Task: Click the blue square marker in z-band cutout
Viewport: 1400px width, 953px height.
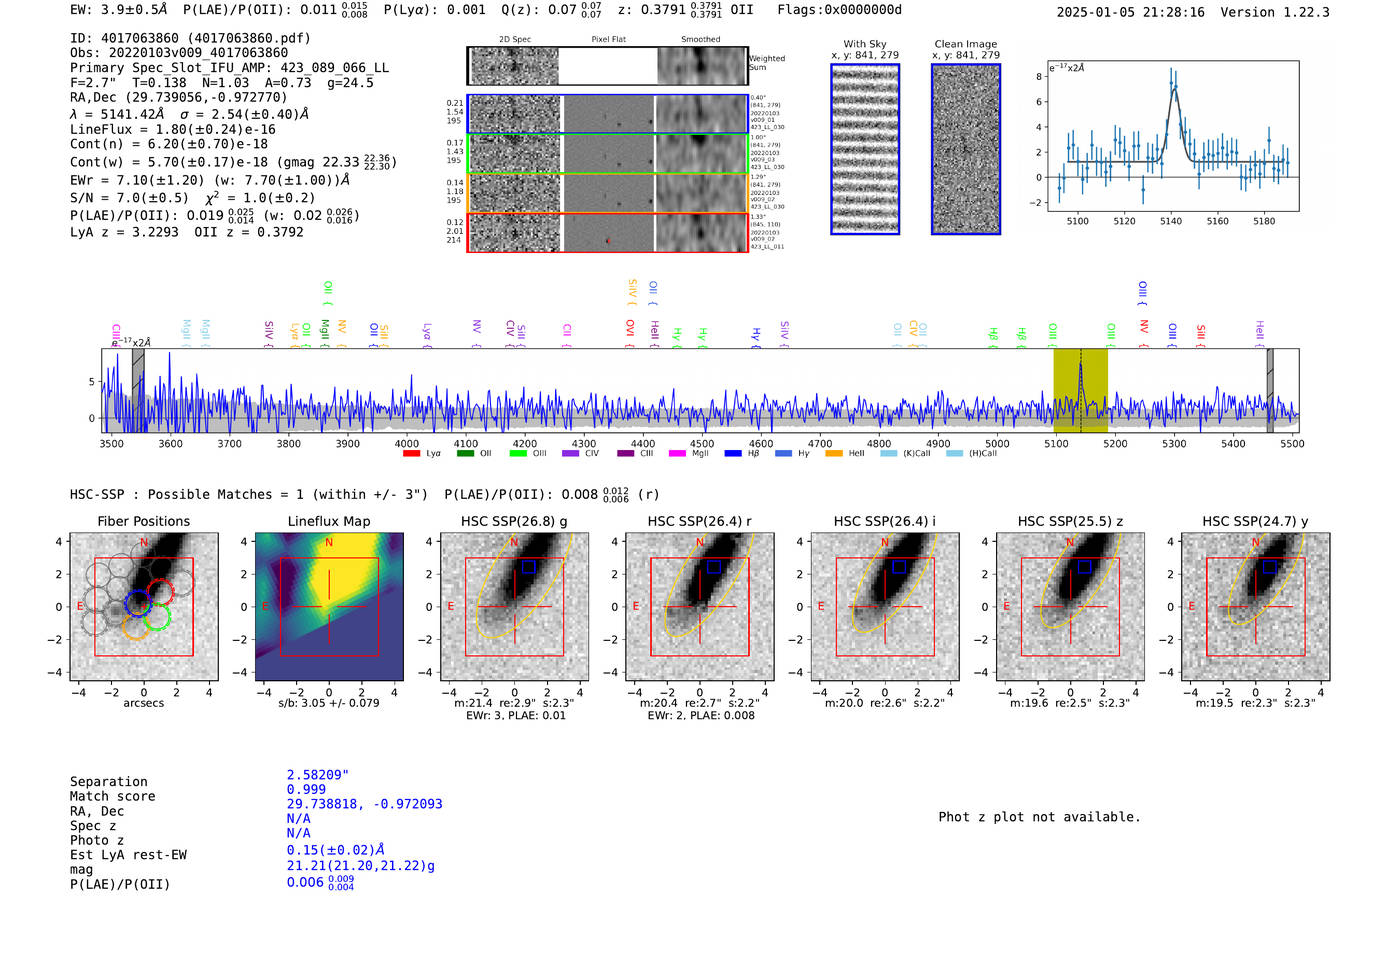Action: pos(1084,567)
